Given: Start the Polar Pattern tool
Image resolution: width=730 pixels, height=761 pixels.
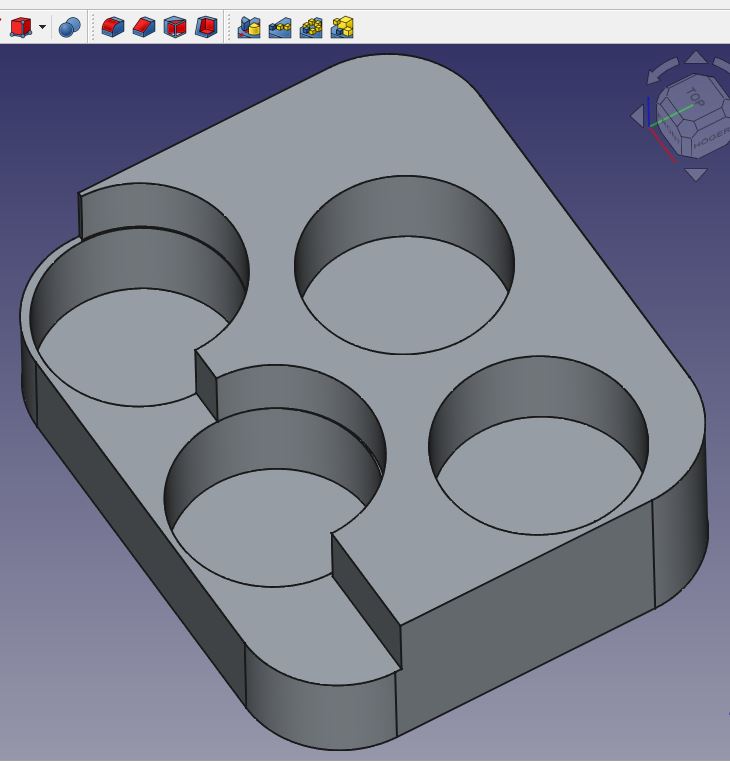Looking at the screenshot, I should pos(311,27).
